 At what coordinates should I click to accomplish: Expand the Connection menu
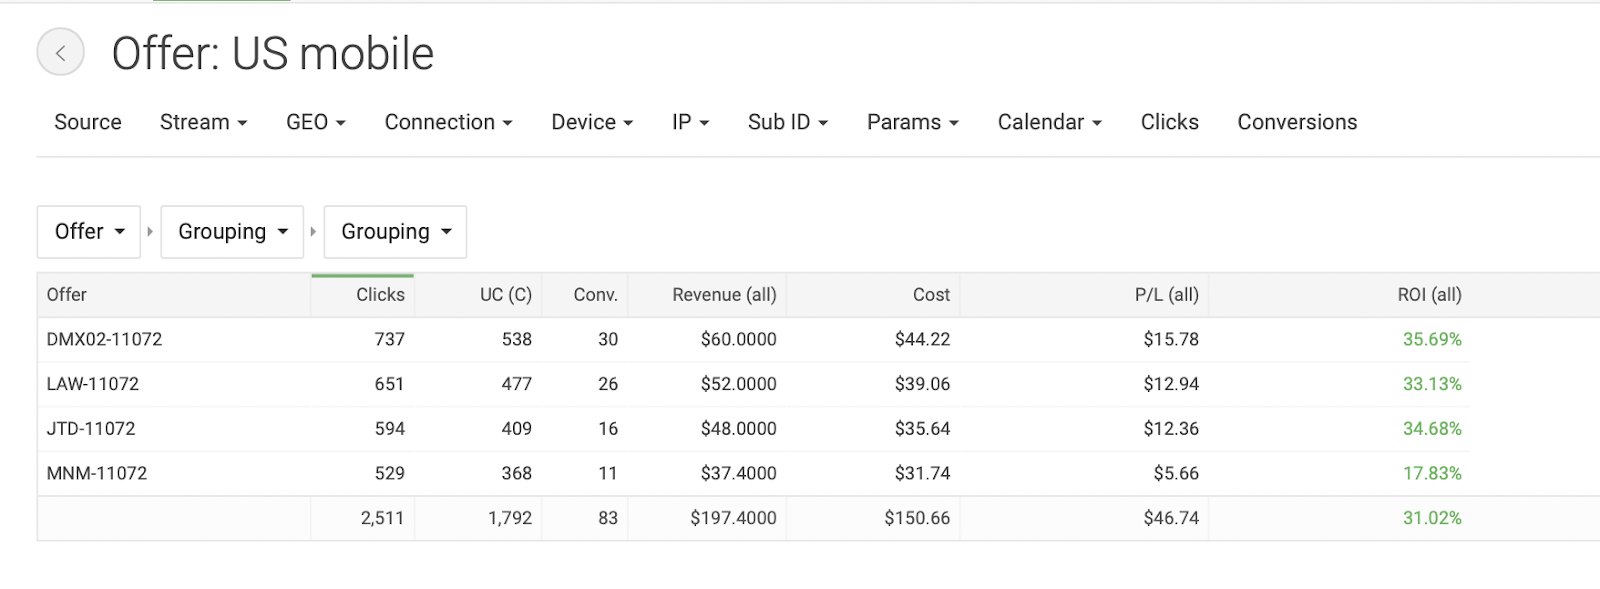(448, 122)
